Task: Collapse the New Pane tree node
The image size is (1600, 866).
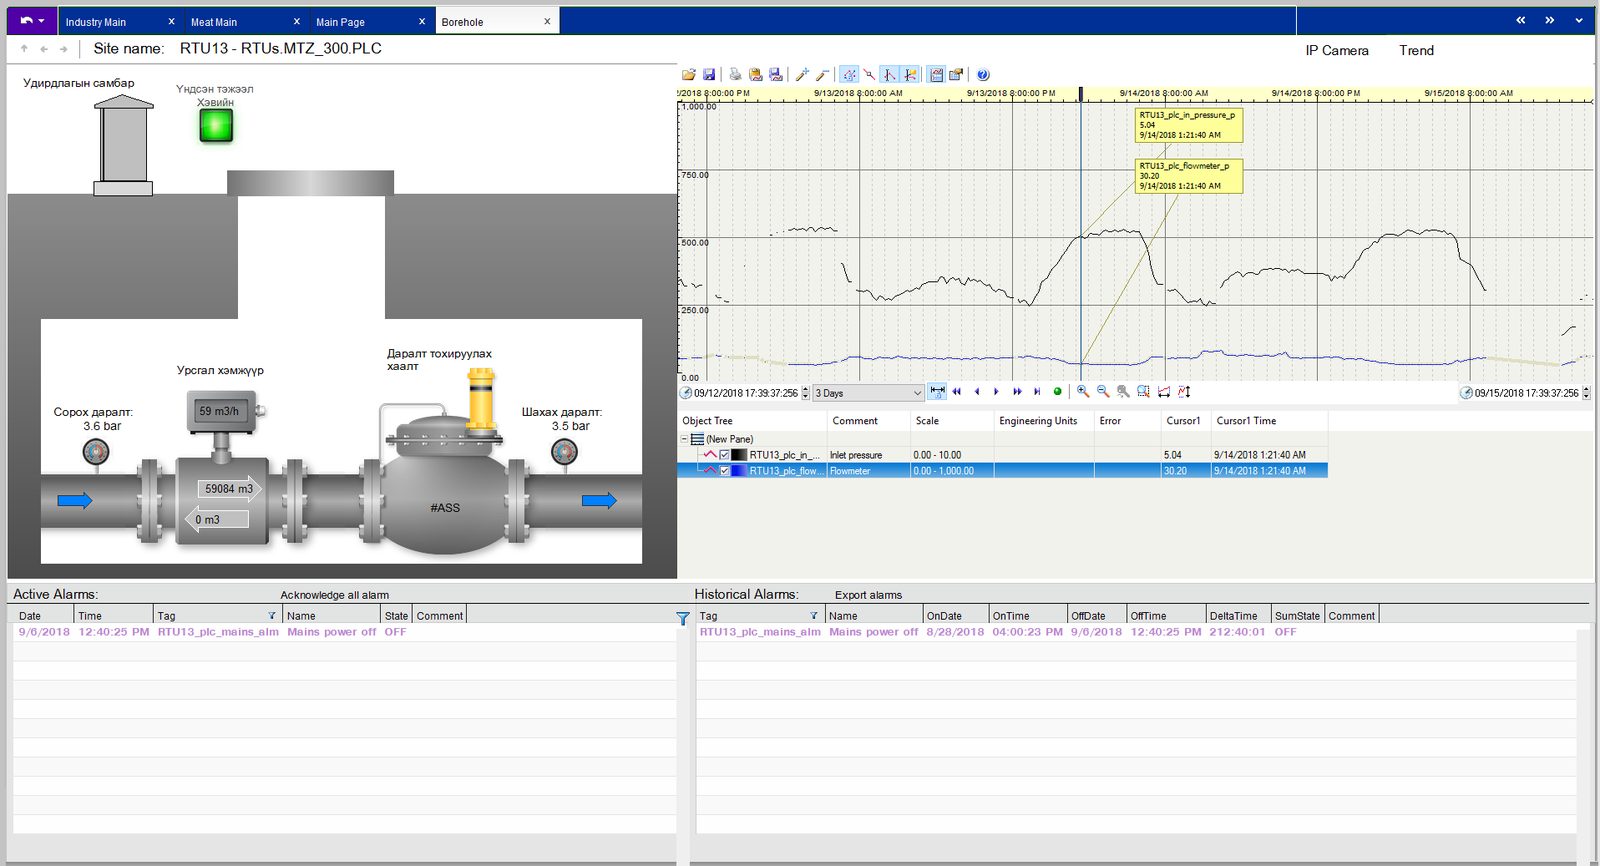Action: 685,439
